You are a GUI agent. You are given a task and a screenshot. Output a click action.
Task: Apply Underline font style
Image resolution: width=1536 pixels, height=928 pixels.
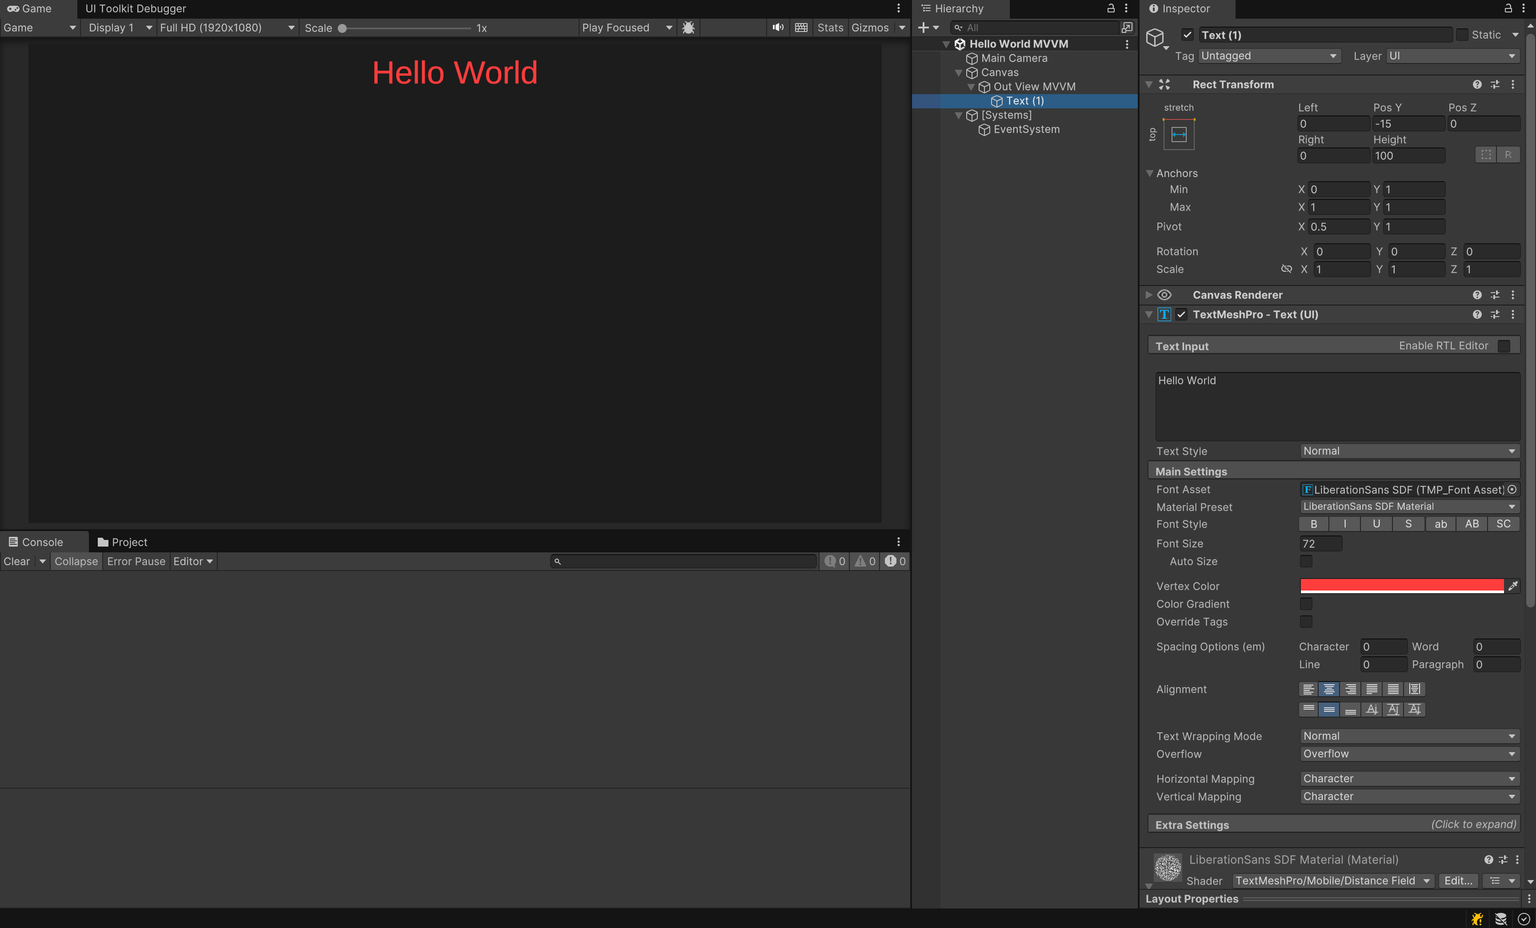click(1376, 523)
